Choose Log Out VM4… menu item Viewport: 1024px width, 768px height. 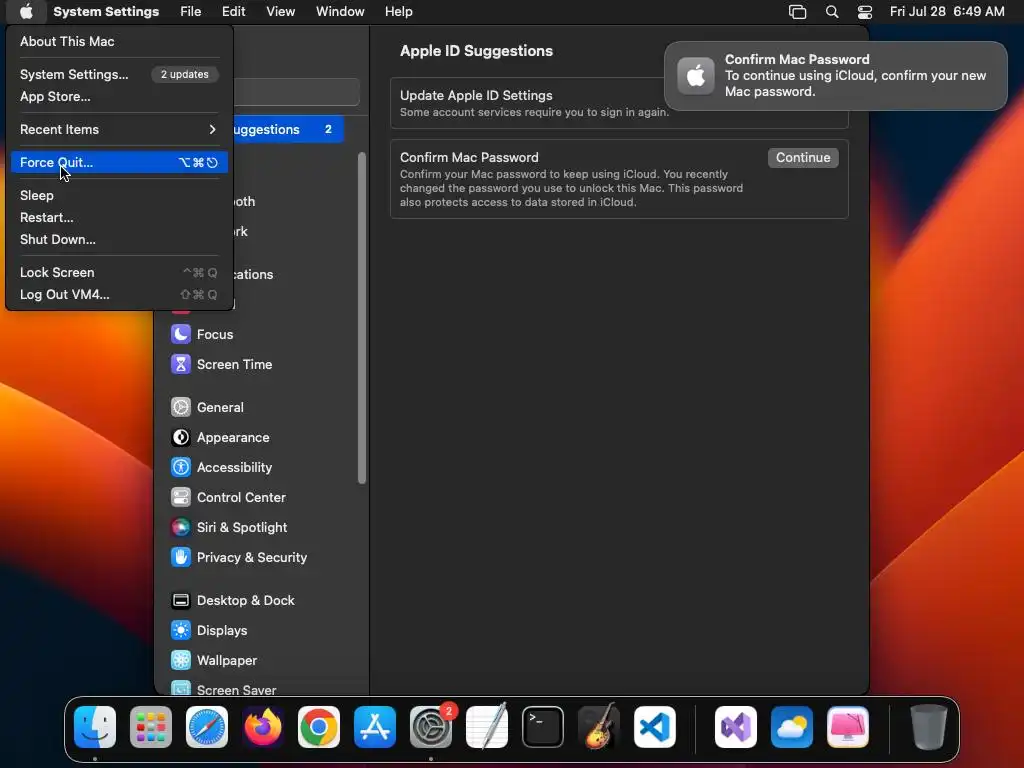tap(119, 294)
